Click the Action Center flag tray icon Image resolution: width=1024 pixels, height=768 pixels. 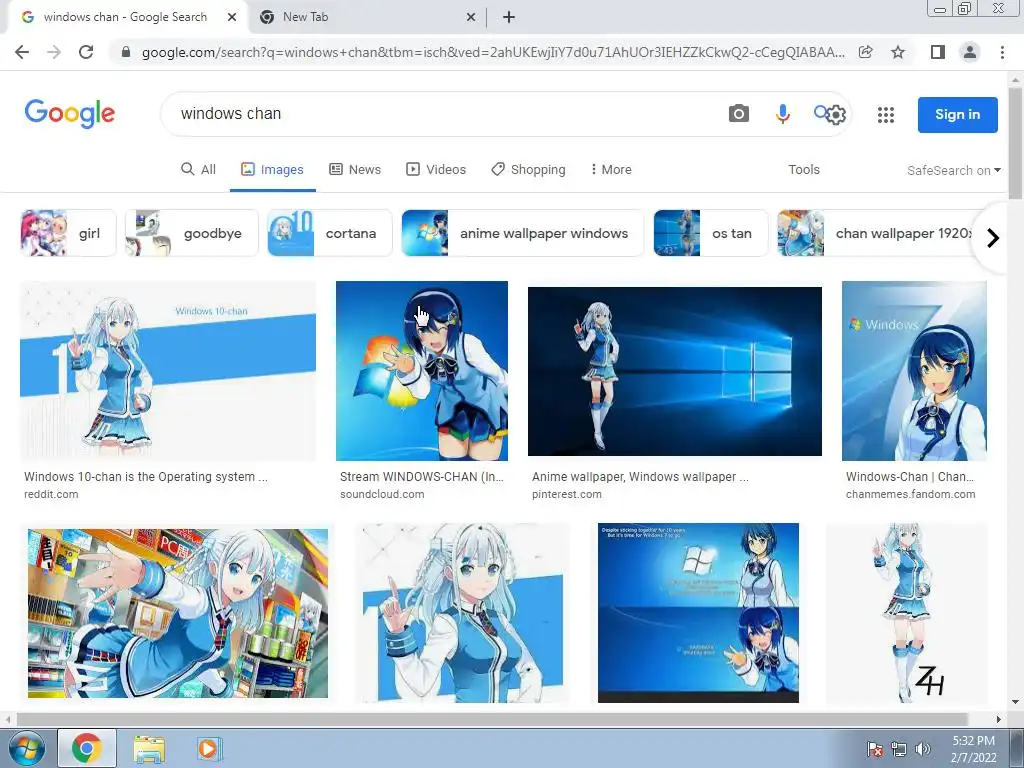tap(874, 749)
